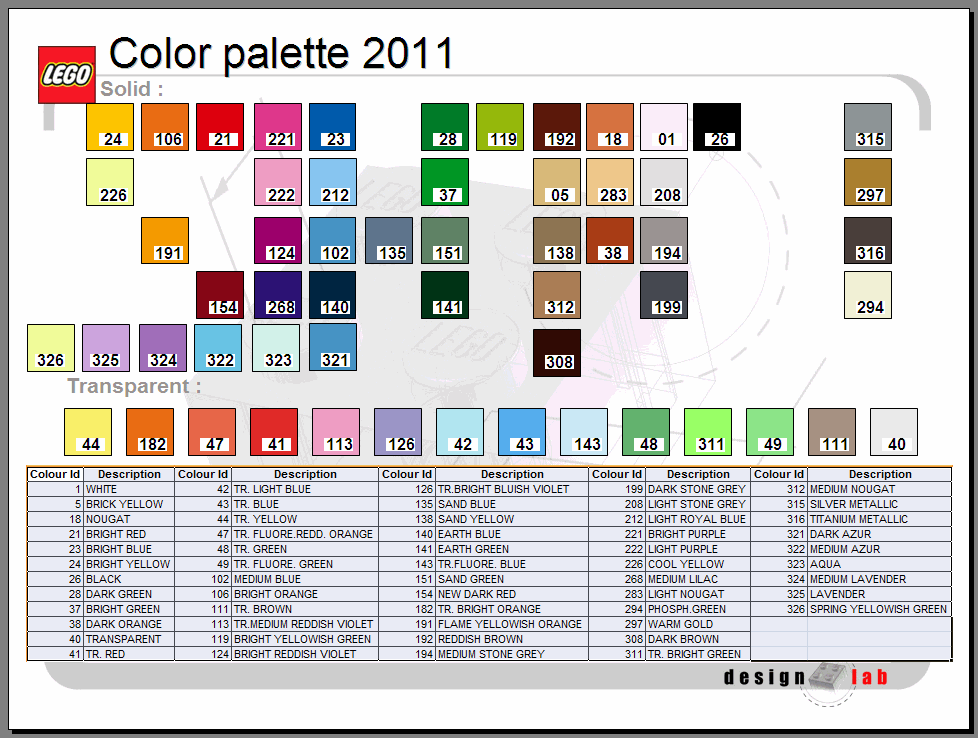
Task: Click the LEGO logo
Action: click(67, 75)
